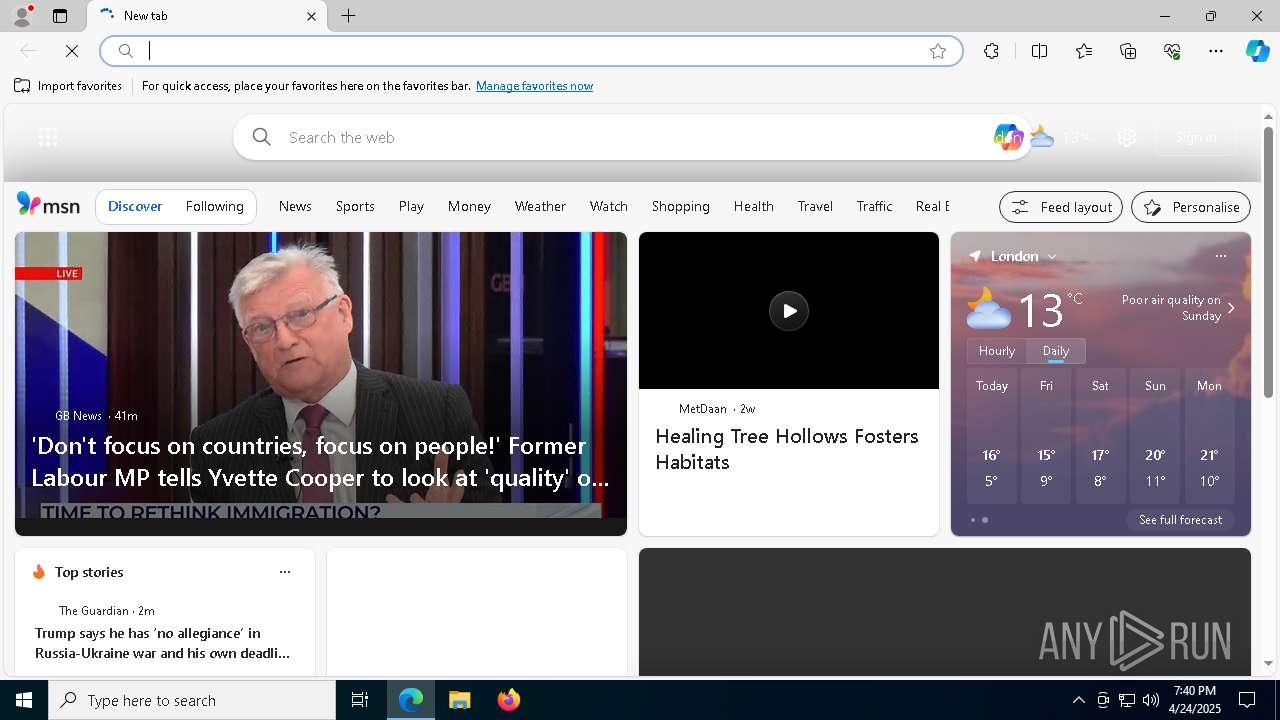Open Task View in taskbar
The height and width of the screenshot is (720, 1280).
click(360, 700)
